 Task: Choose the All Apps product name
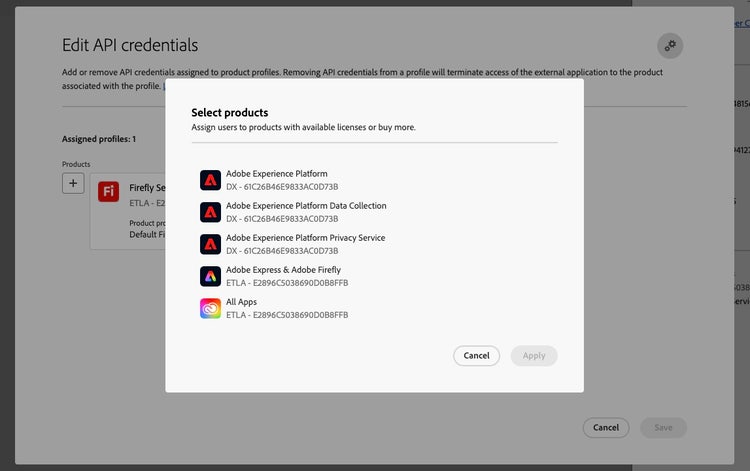pos(242,302)
